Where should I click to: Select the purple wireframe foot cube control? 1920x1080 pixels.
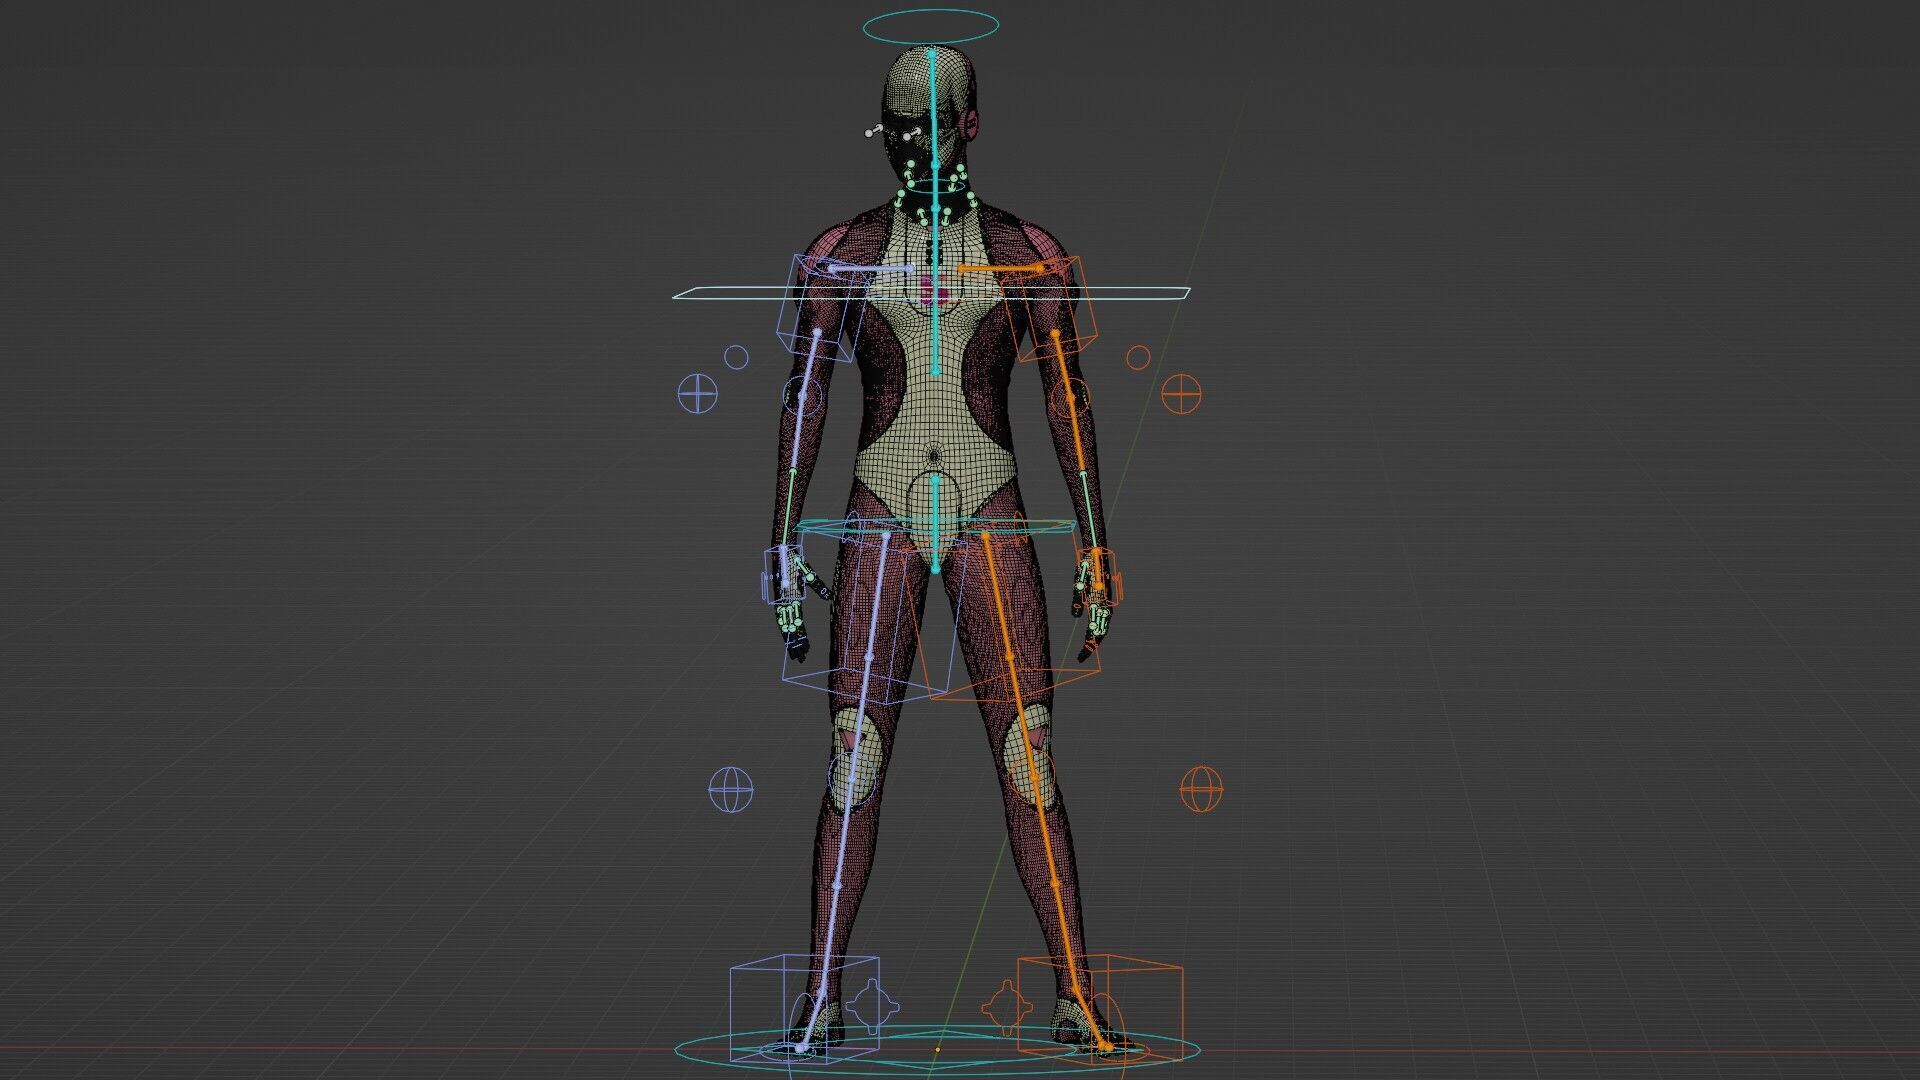(x=805, y=1008)
